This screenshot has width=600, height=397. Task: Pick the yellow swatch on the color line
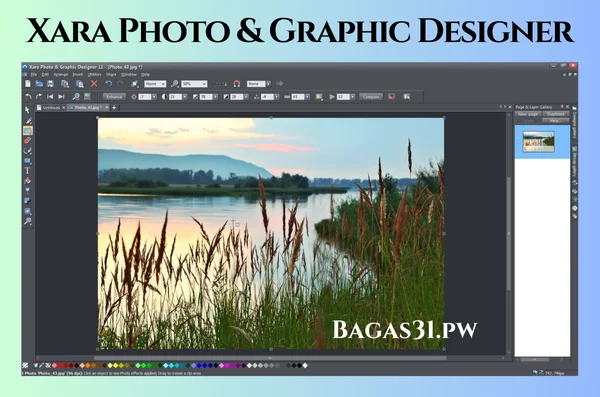pyautogui.click(x=116, y=366)
